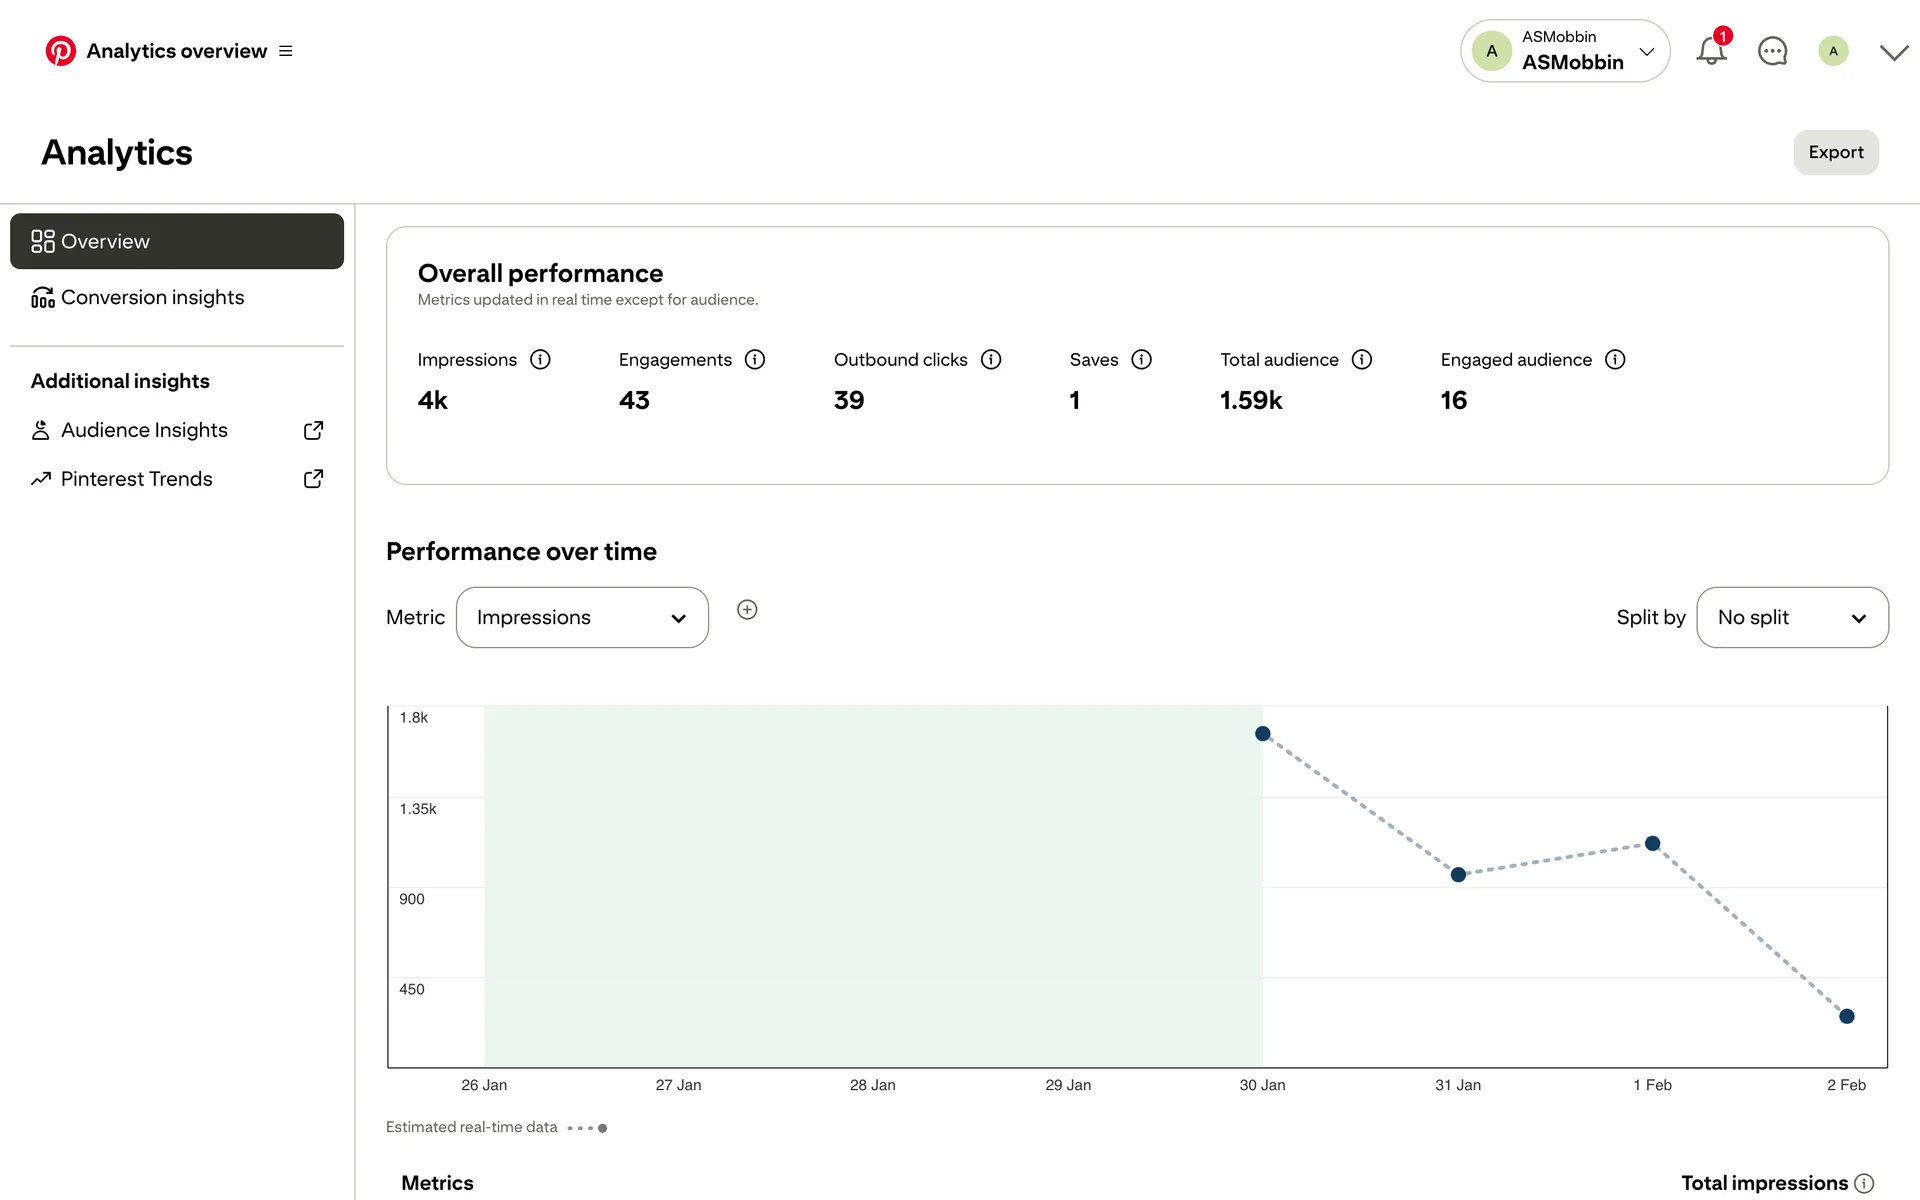Open the messages chat bubble icon

[1772, 51]
